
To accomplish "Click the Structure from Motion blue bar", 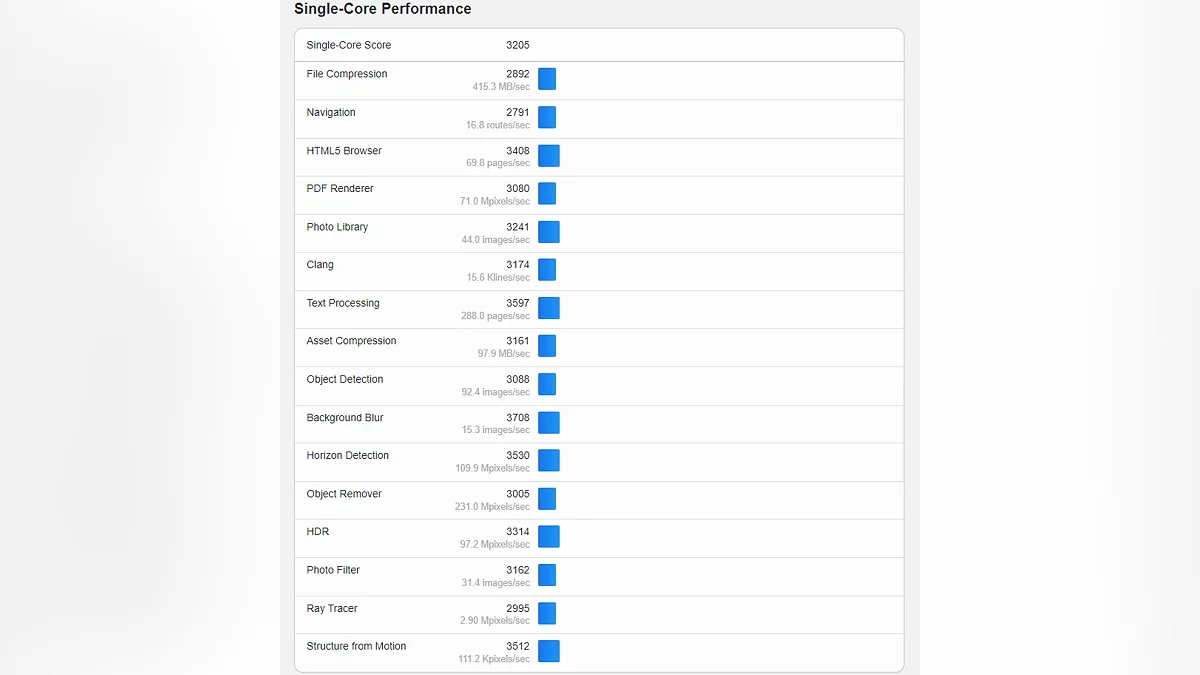I will coord(549,651).
